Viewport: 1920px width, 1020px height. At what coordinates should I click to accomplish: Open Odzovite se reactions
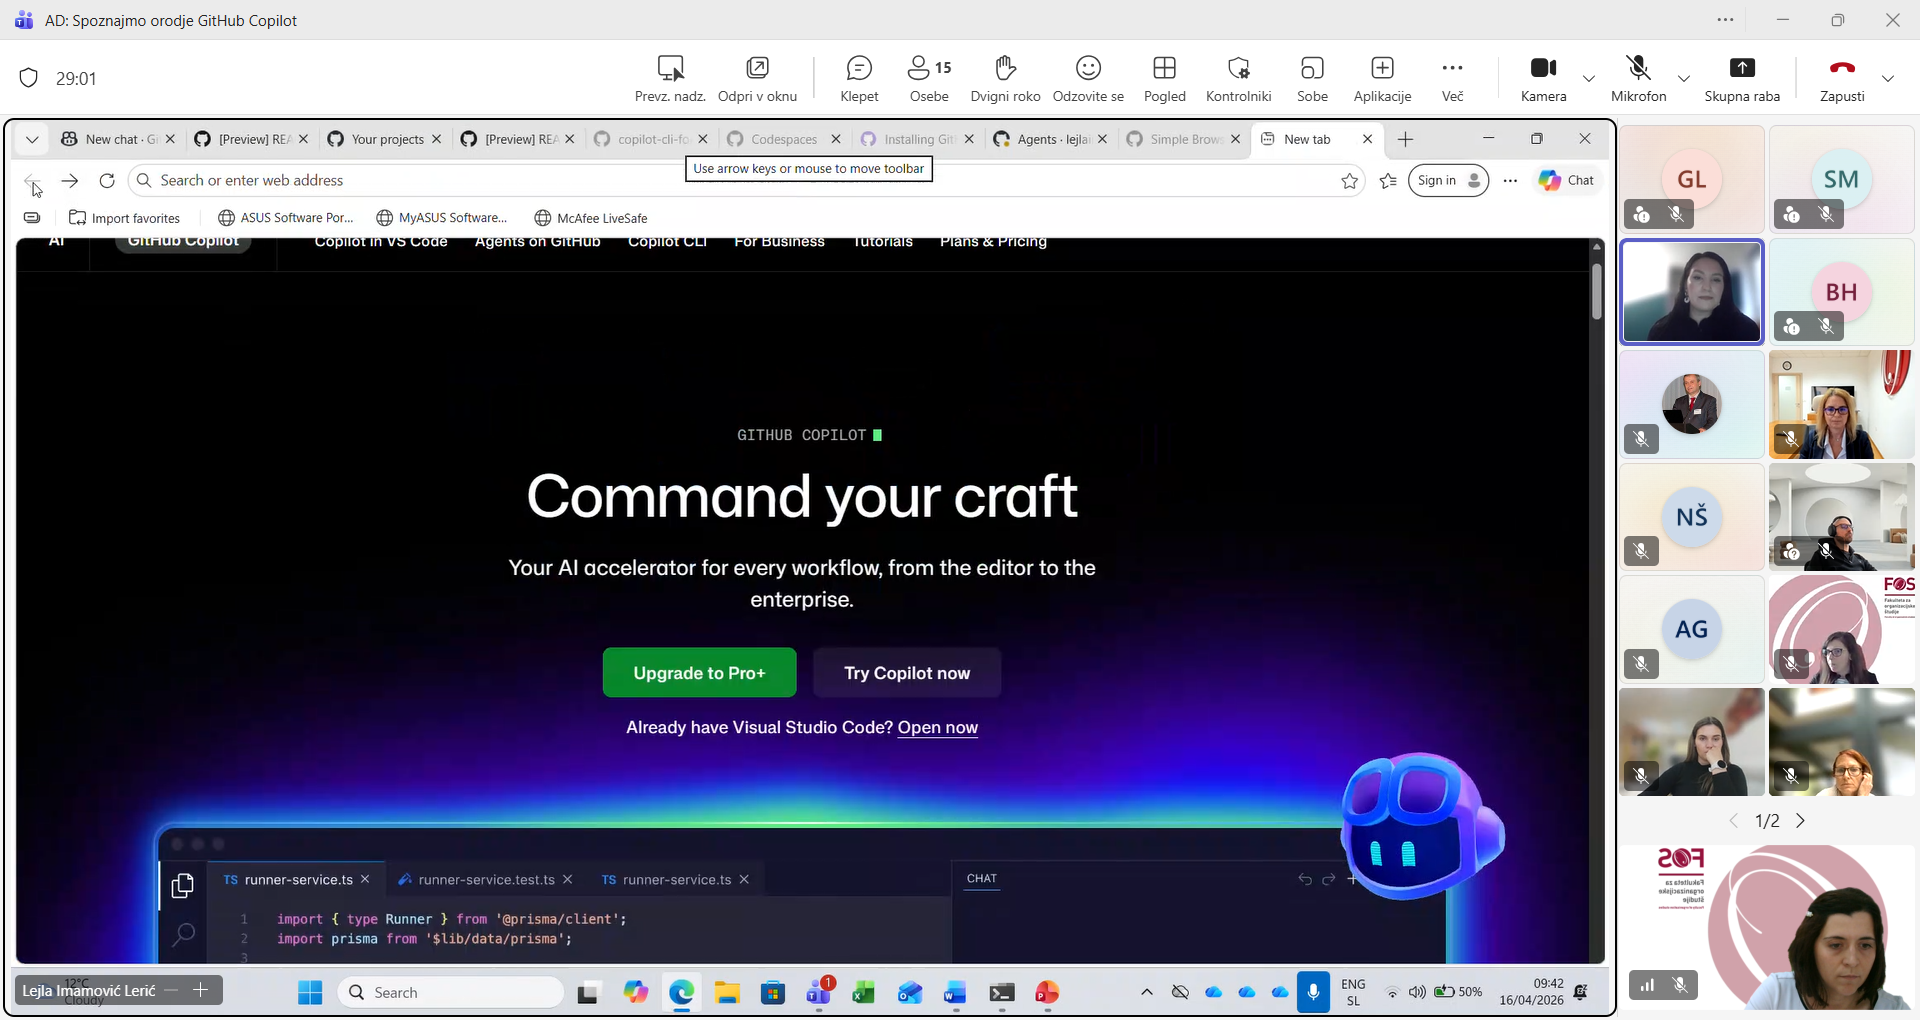click(x=1088, y=78)
